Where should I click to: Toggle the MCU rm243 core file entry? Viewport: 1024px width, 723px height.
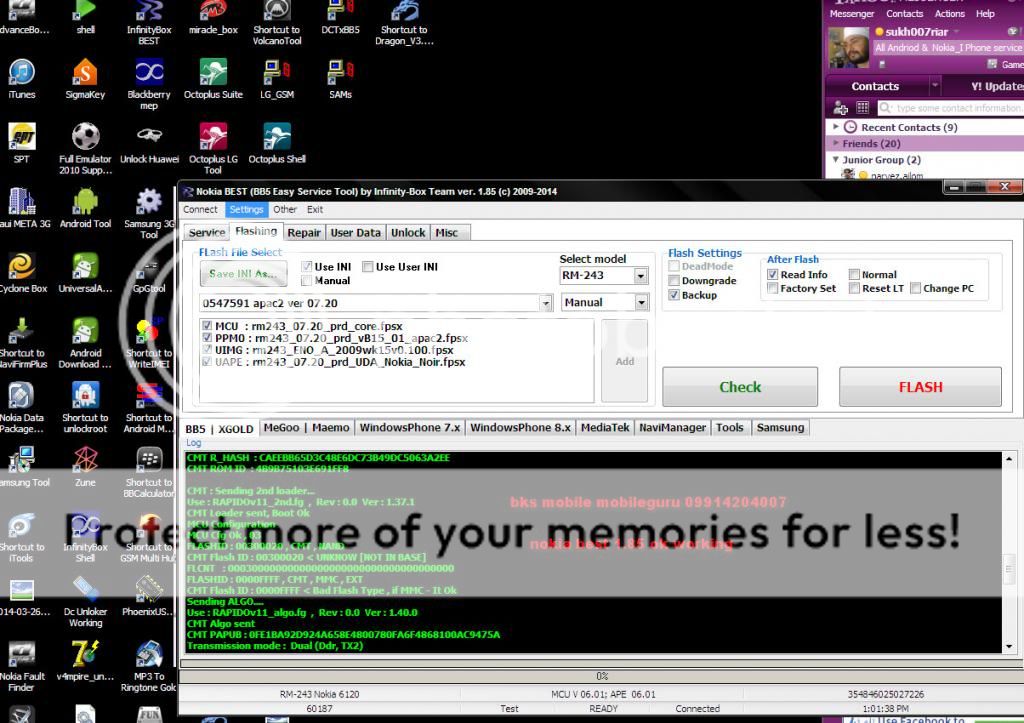207,326
